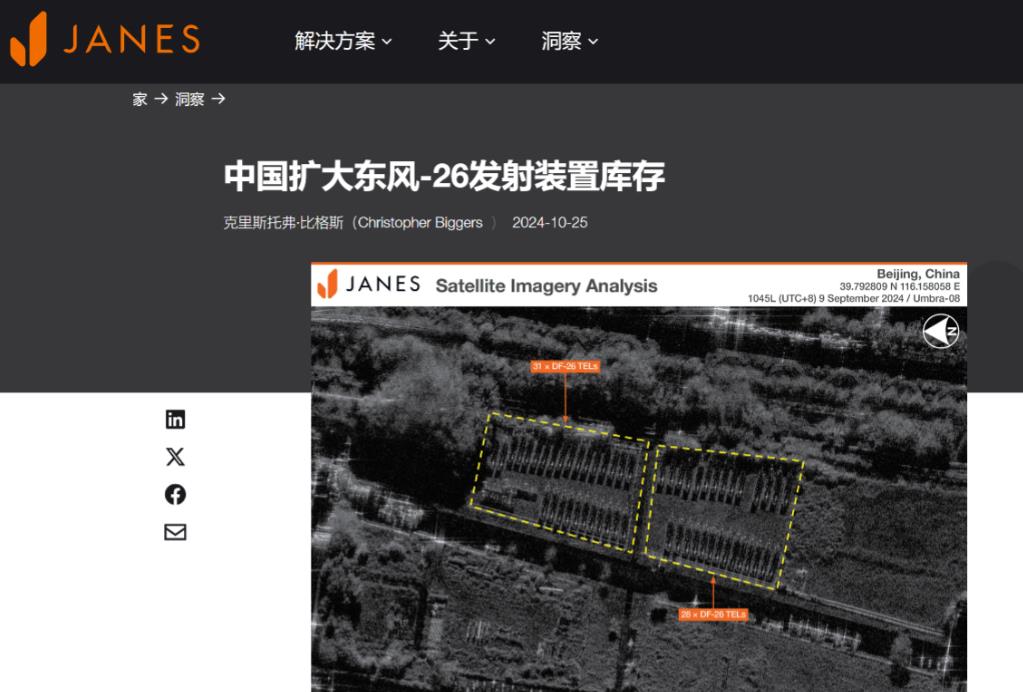The image size is (1023, 692).
Task: Open the 解决方案 dropdown menu
Action: point(343,41)
